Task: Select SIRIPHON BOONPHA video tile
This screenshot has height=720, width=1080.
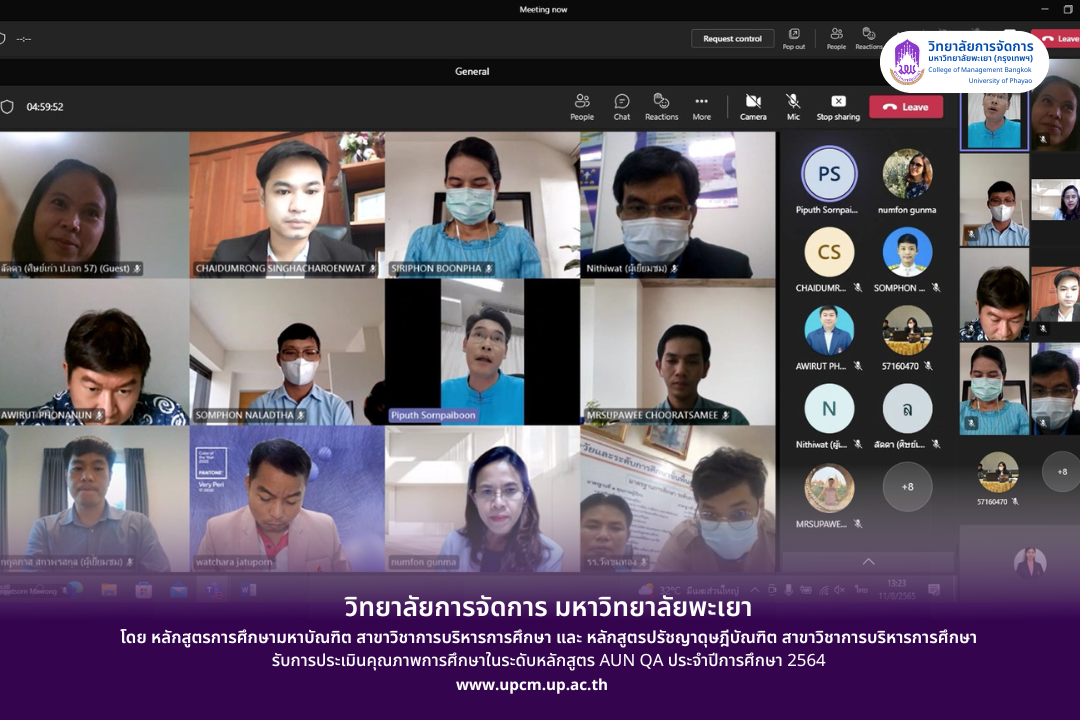Action: pyautogui.click(x=482, y=205)
